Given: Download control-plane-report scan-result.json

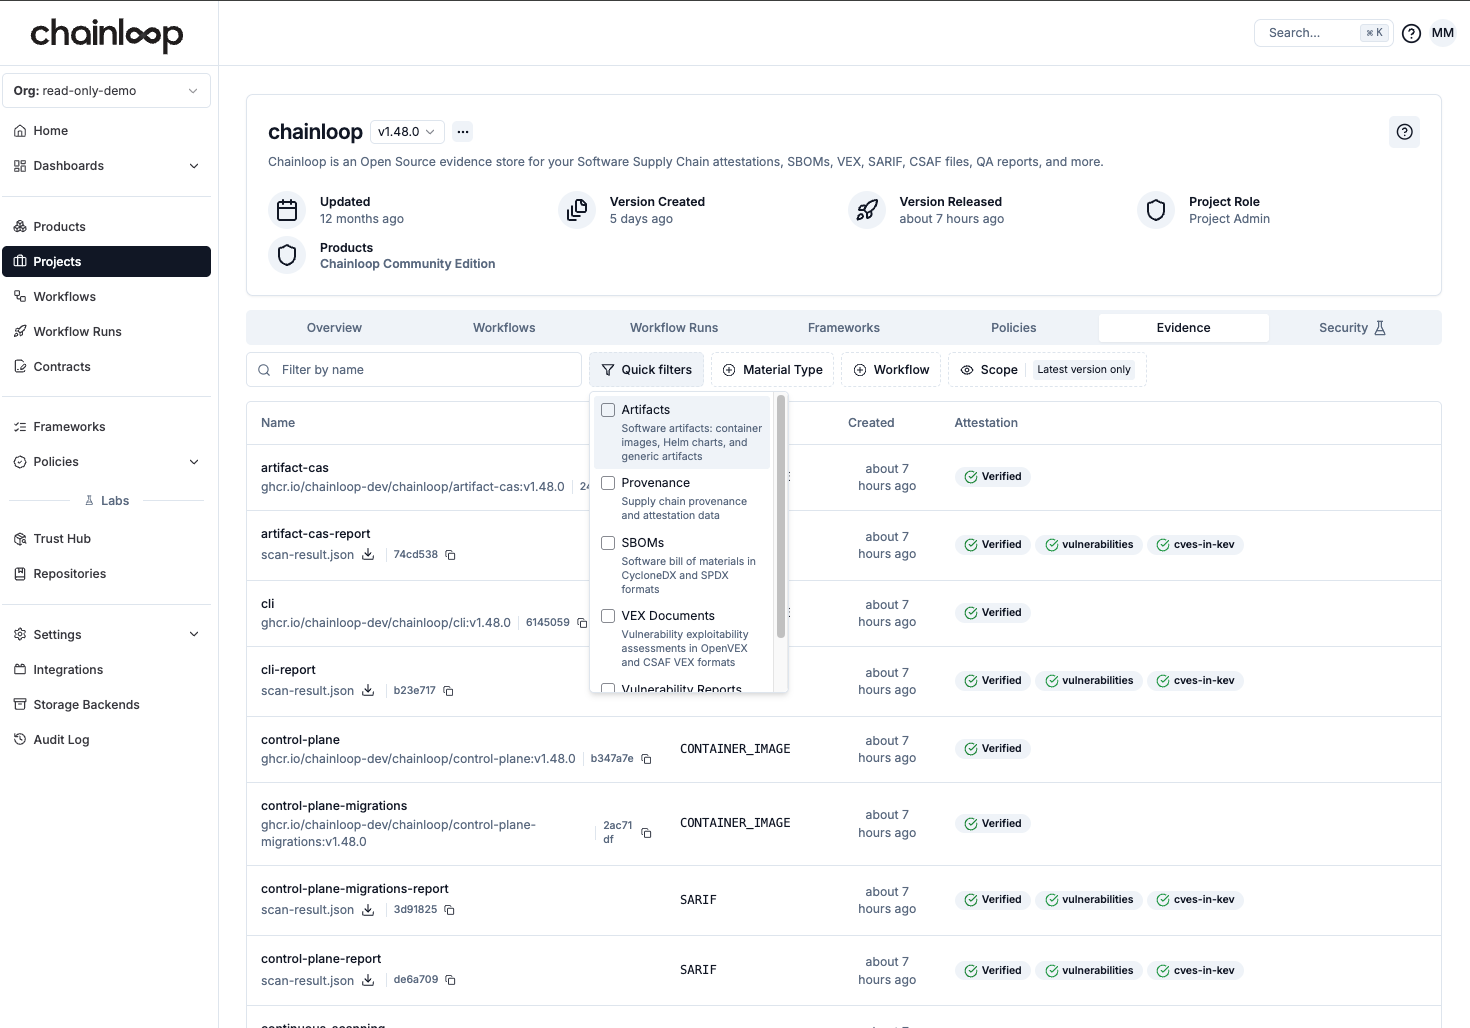Looking at the screenshot, I should [x=368, y=980].
